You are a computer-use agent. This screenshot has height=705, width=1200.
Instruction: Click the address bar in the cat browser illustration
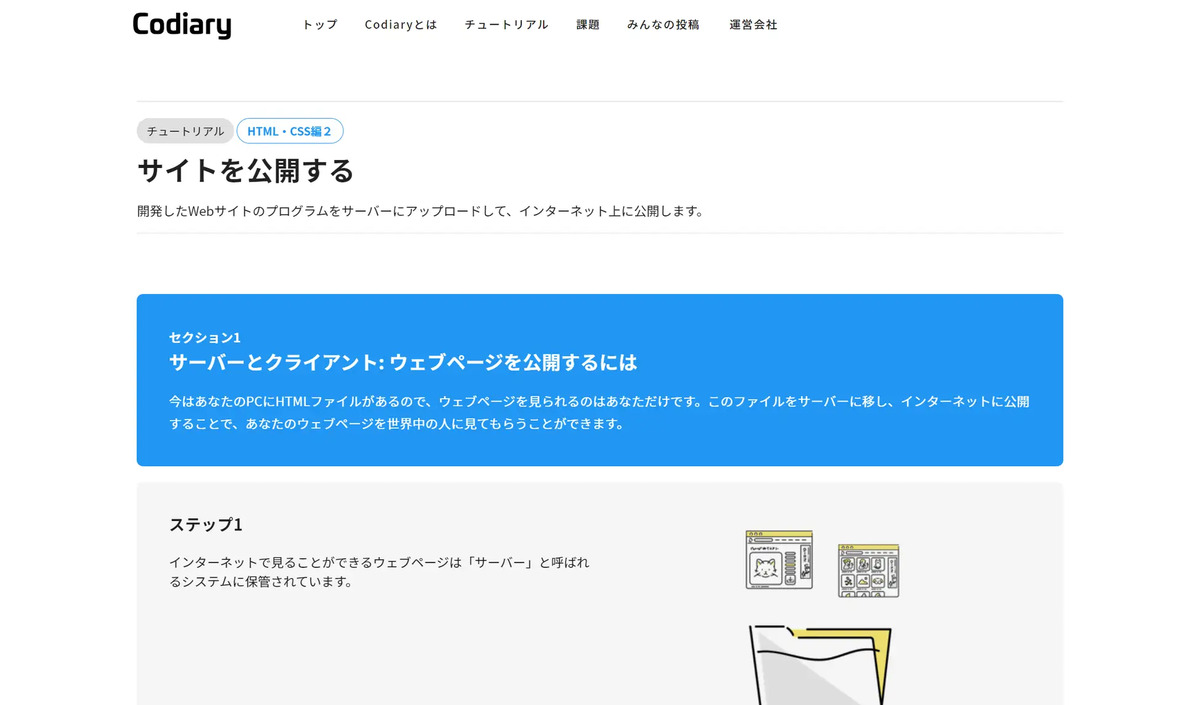[x=763, y=539]
